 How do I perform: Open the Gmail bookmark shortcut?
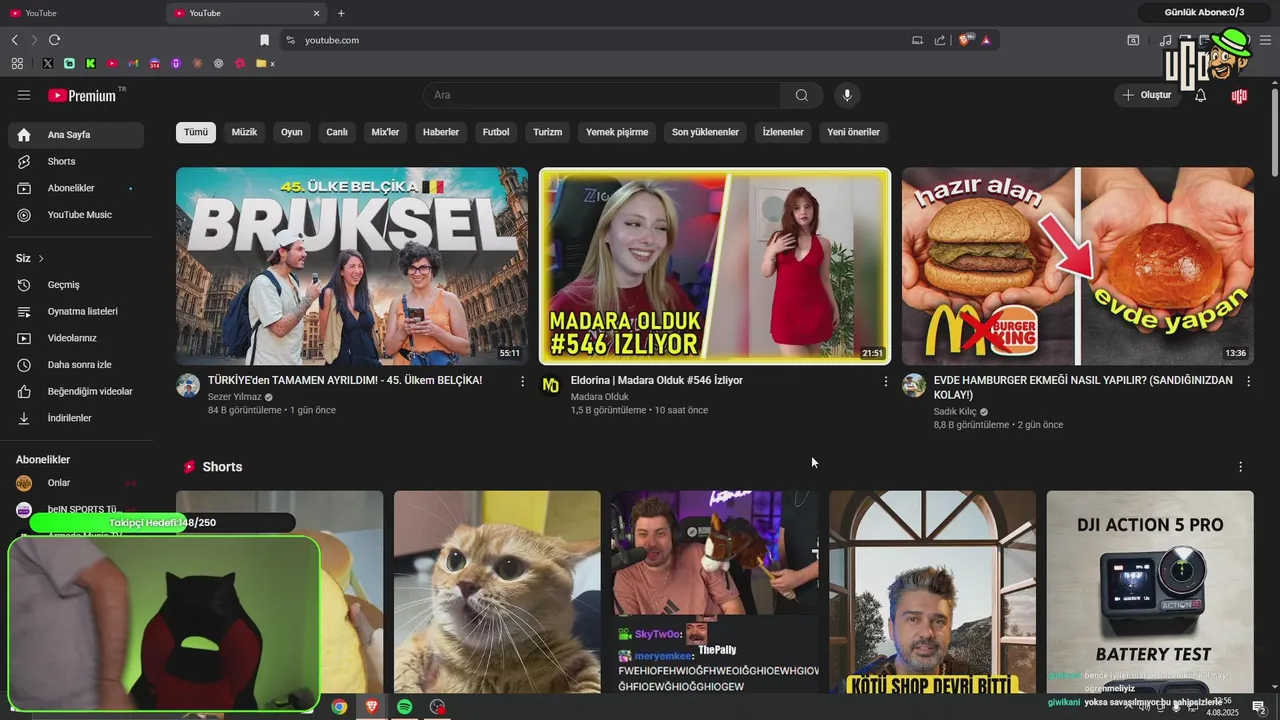133,63
